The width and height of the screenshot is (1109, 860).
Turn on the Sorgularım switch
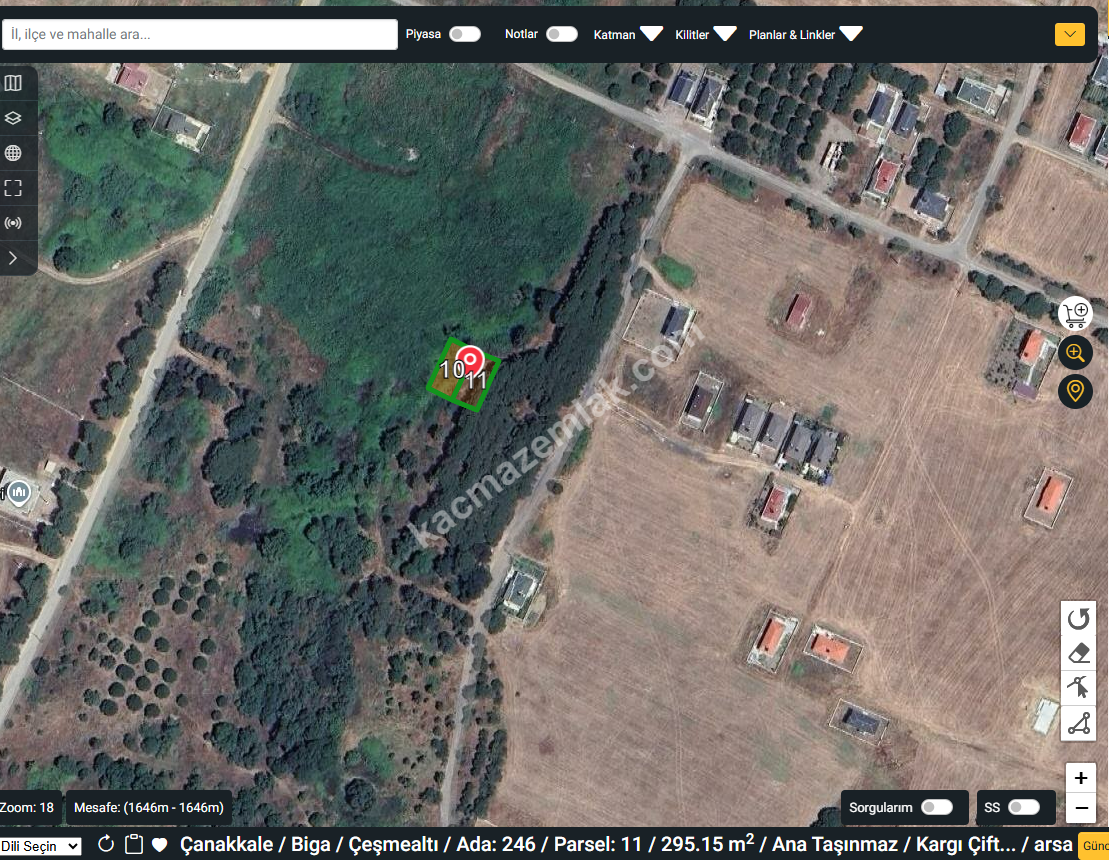coord(936,807)
